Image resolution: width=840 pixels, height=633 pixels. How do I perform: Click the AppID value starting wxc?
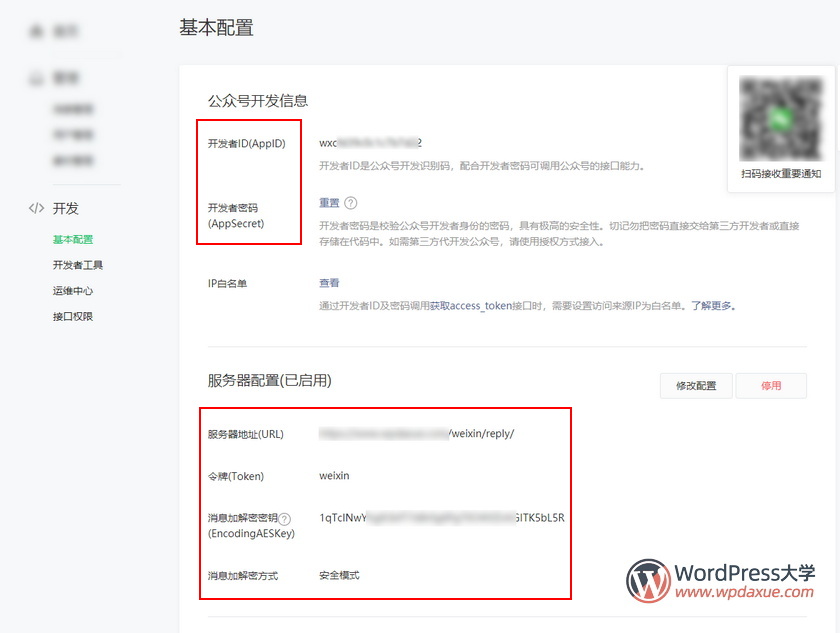(x=371, y=143)
